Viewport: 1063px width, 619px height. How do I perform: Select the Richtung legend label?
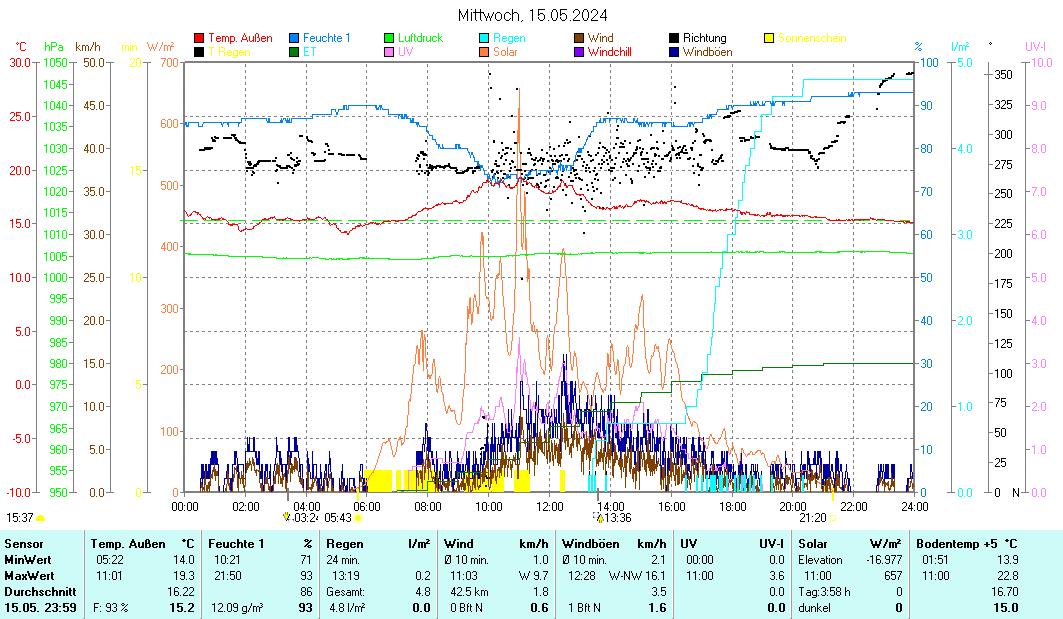[704, 38]
